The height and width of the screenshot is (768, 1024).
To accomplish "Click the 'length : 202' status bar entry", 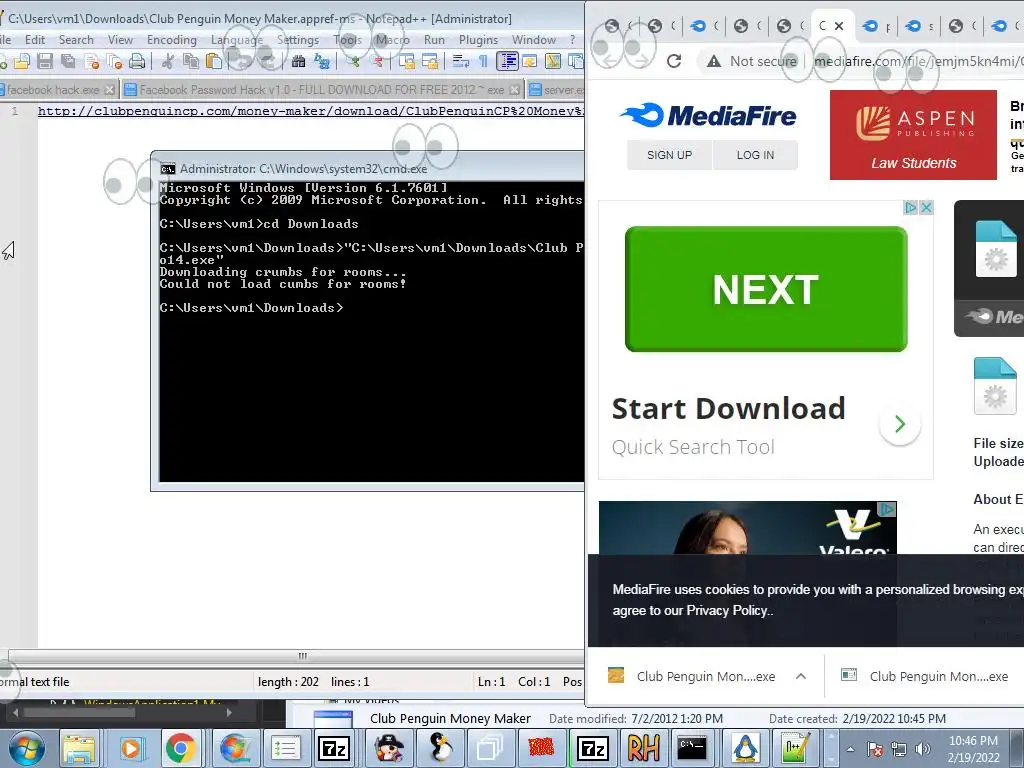I will tap(288, 682).
